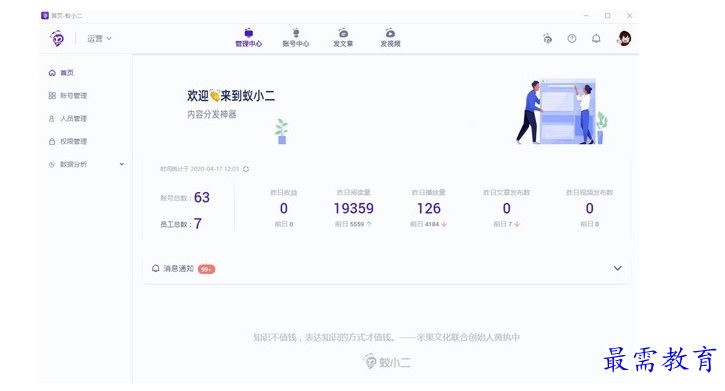Click the statistics timestamp 2020-04-17 12:03
Viewport: 725px width, 391px height.
pos(215,169)
